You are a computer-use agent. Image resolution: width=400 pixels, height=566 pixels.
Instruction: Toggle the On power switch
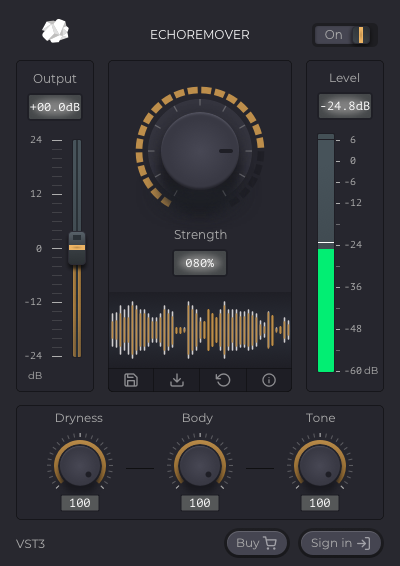344,35
